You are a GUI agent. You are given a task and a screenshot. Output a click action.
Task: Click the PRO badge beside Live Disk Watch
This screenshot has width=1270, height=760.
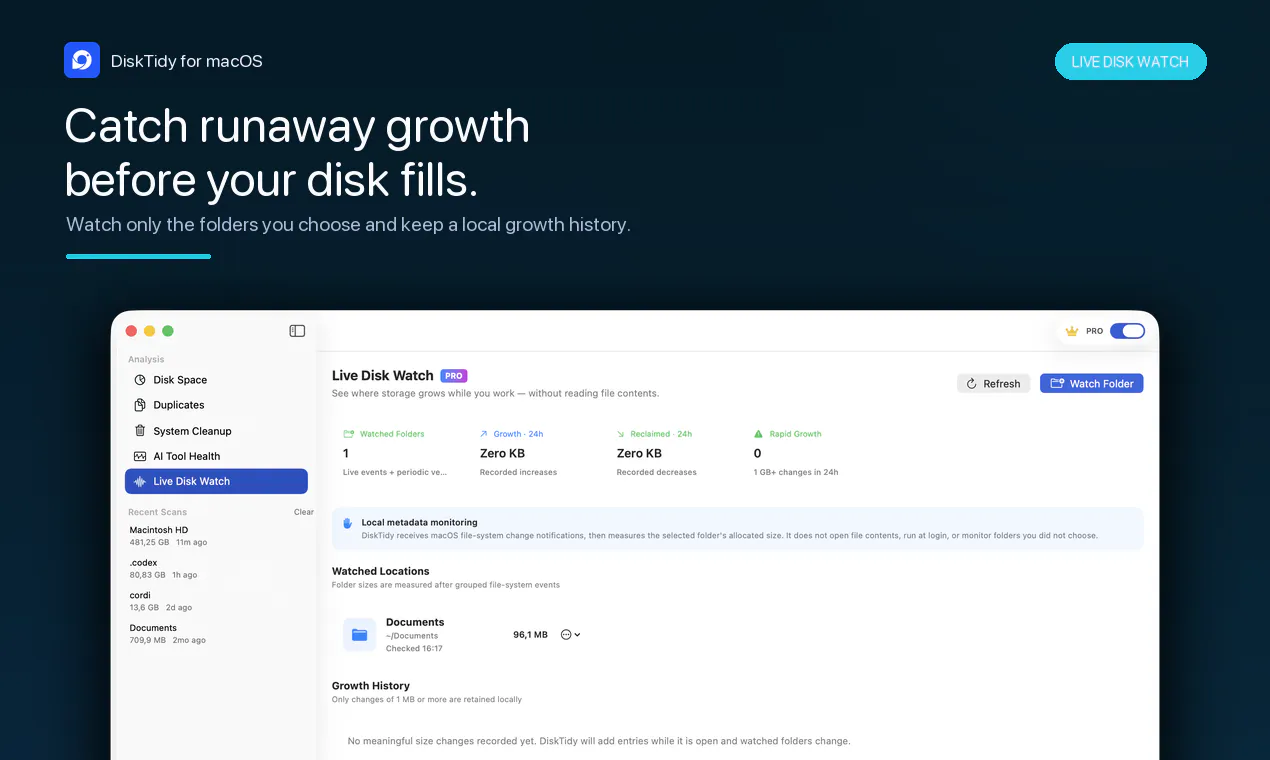(454, 376)
